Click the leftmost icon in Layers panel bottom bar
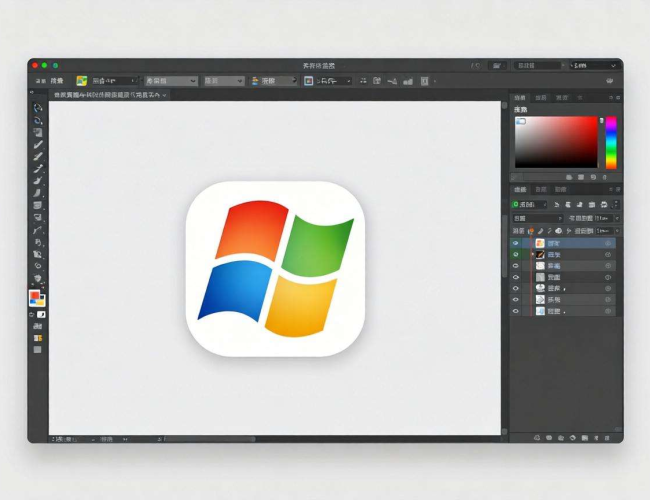 click(537, 438)
